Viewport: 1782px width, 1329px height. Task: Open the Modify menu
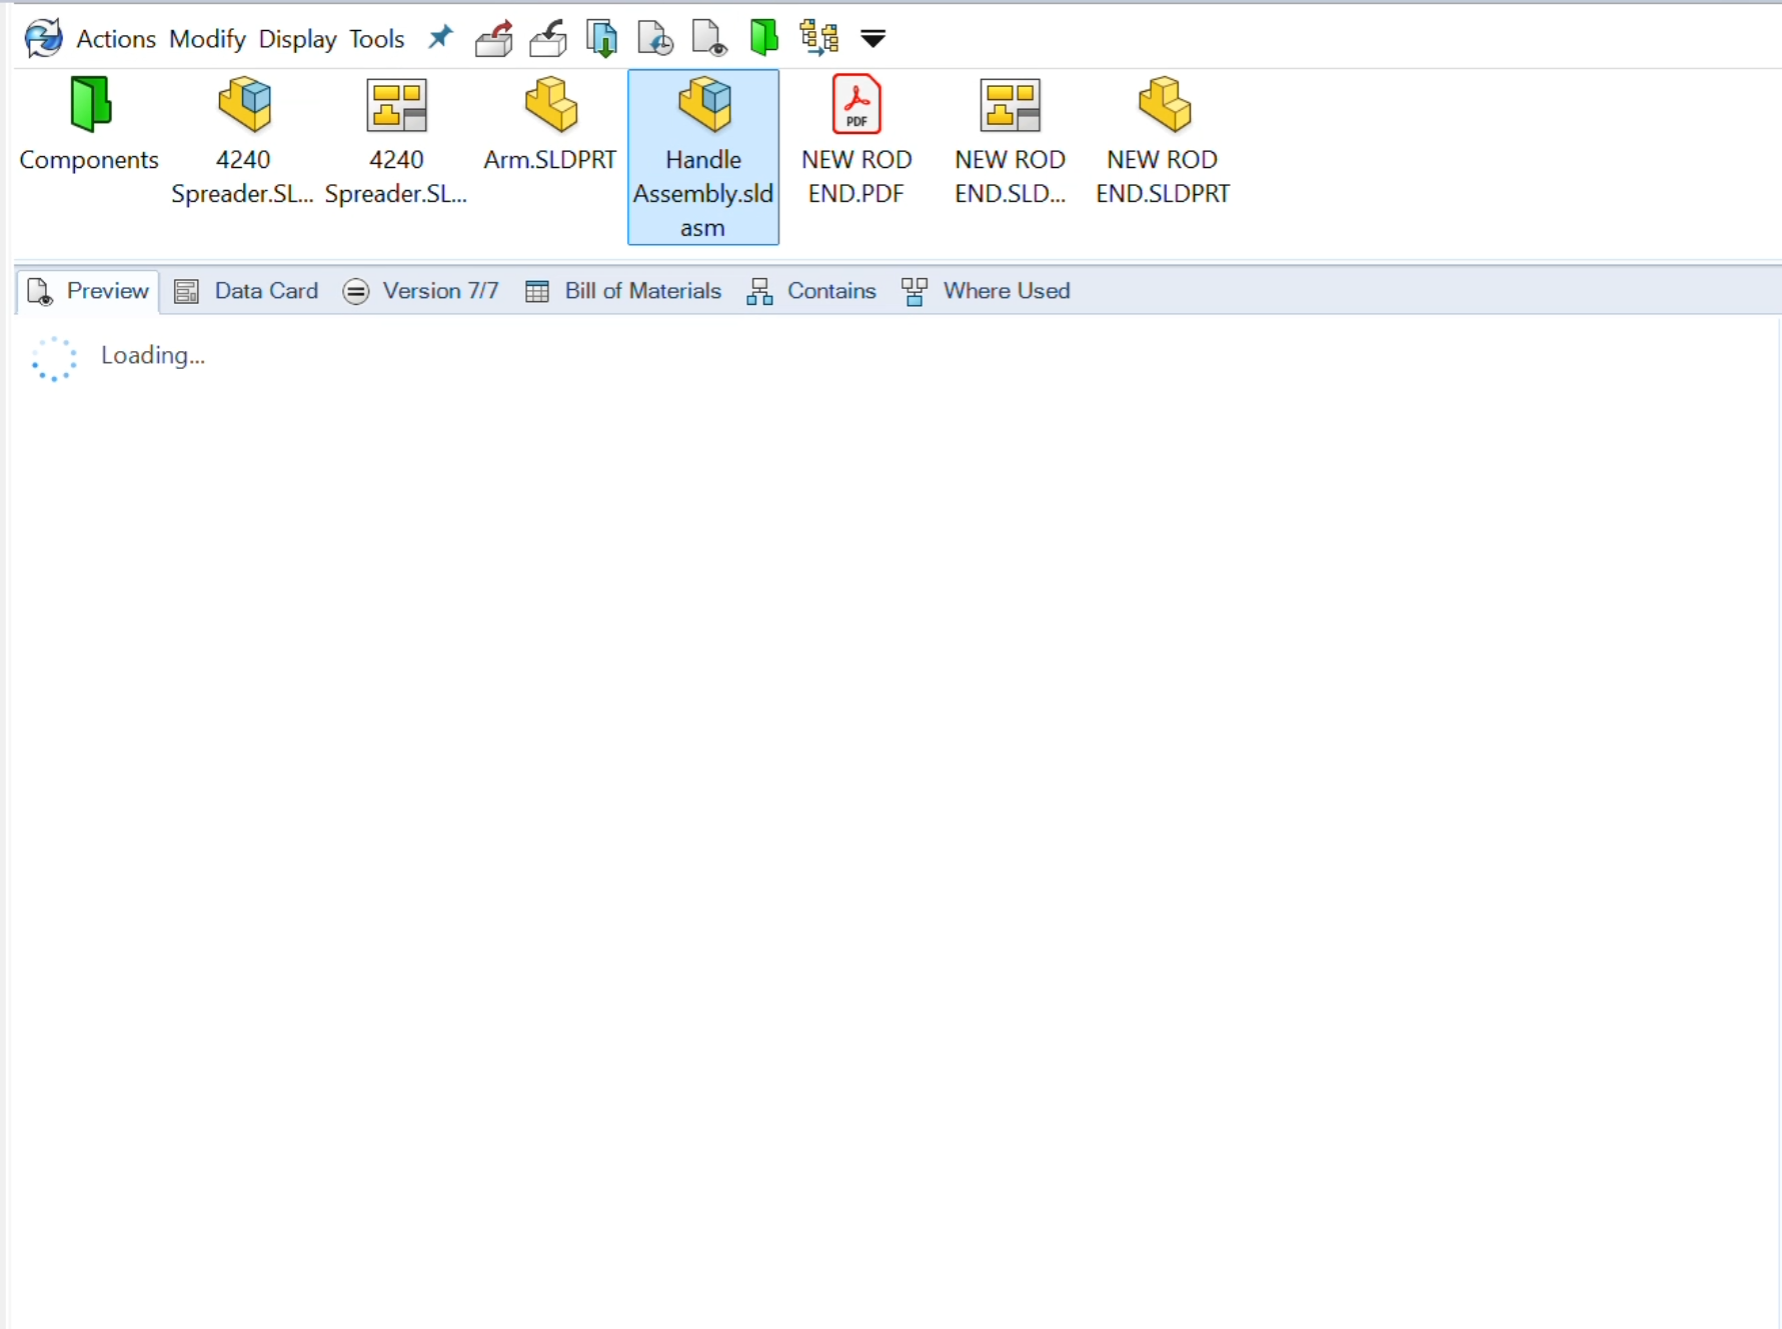click(207, 39)
